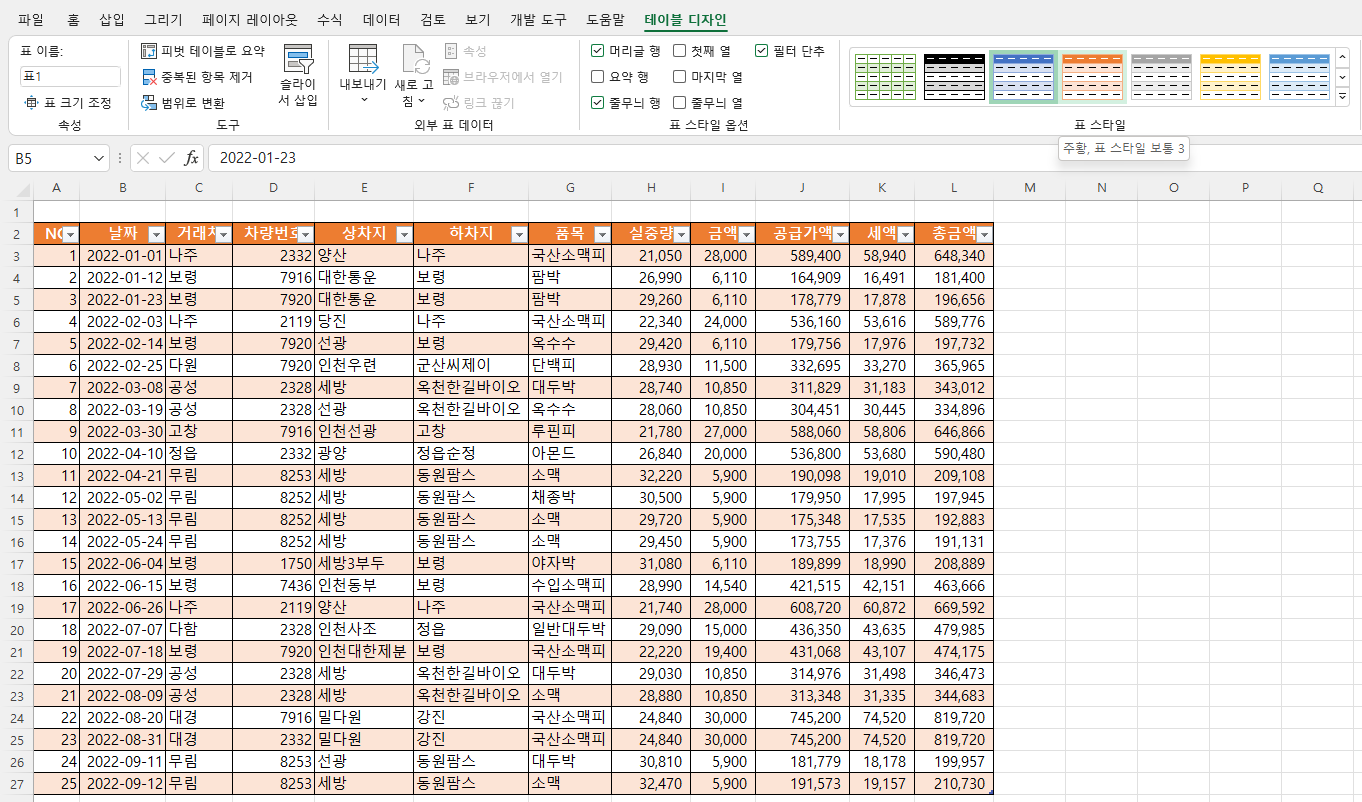Expand the Name Box dropdown arrow
The width and height of the screenshot is (1362, 802).
(x=98, y=158)
